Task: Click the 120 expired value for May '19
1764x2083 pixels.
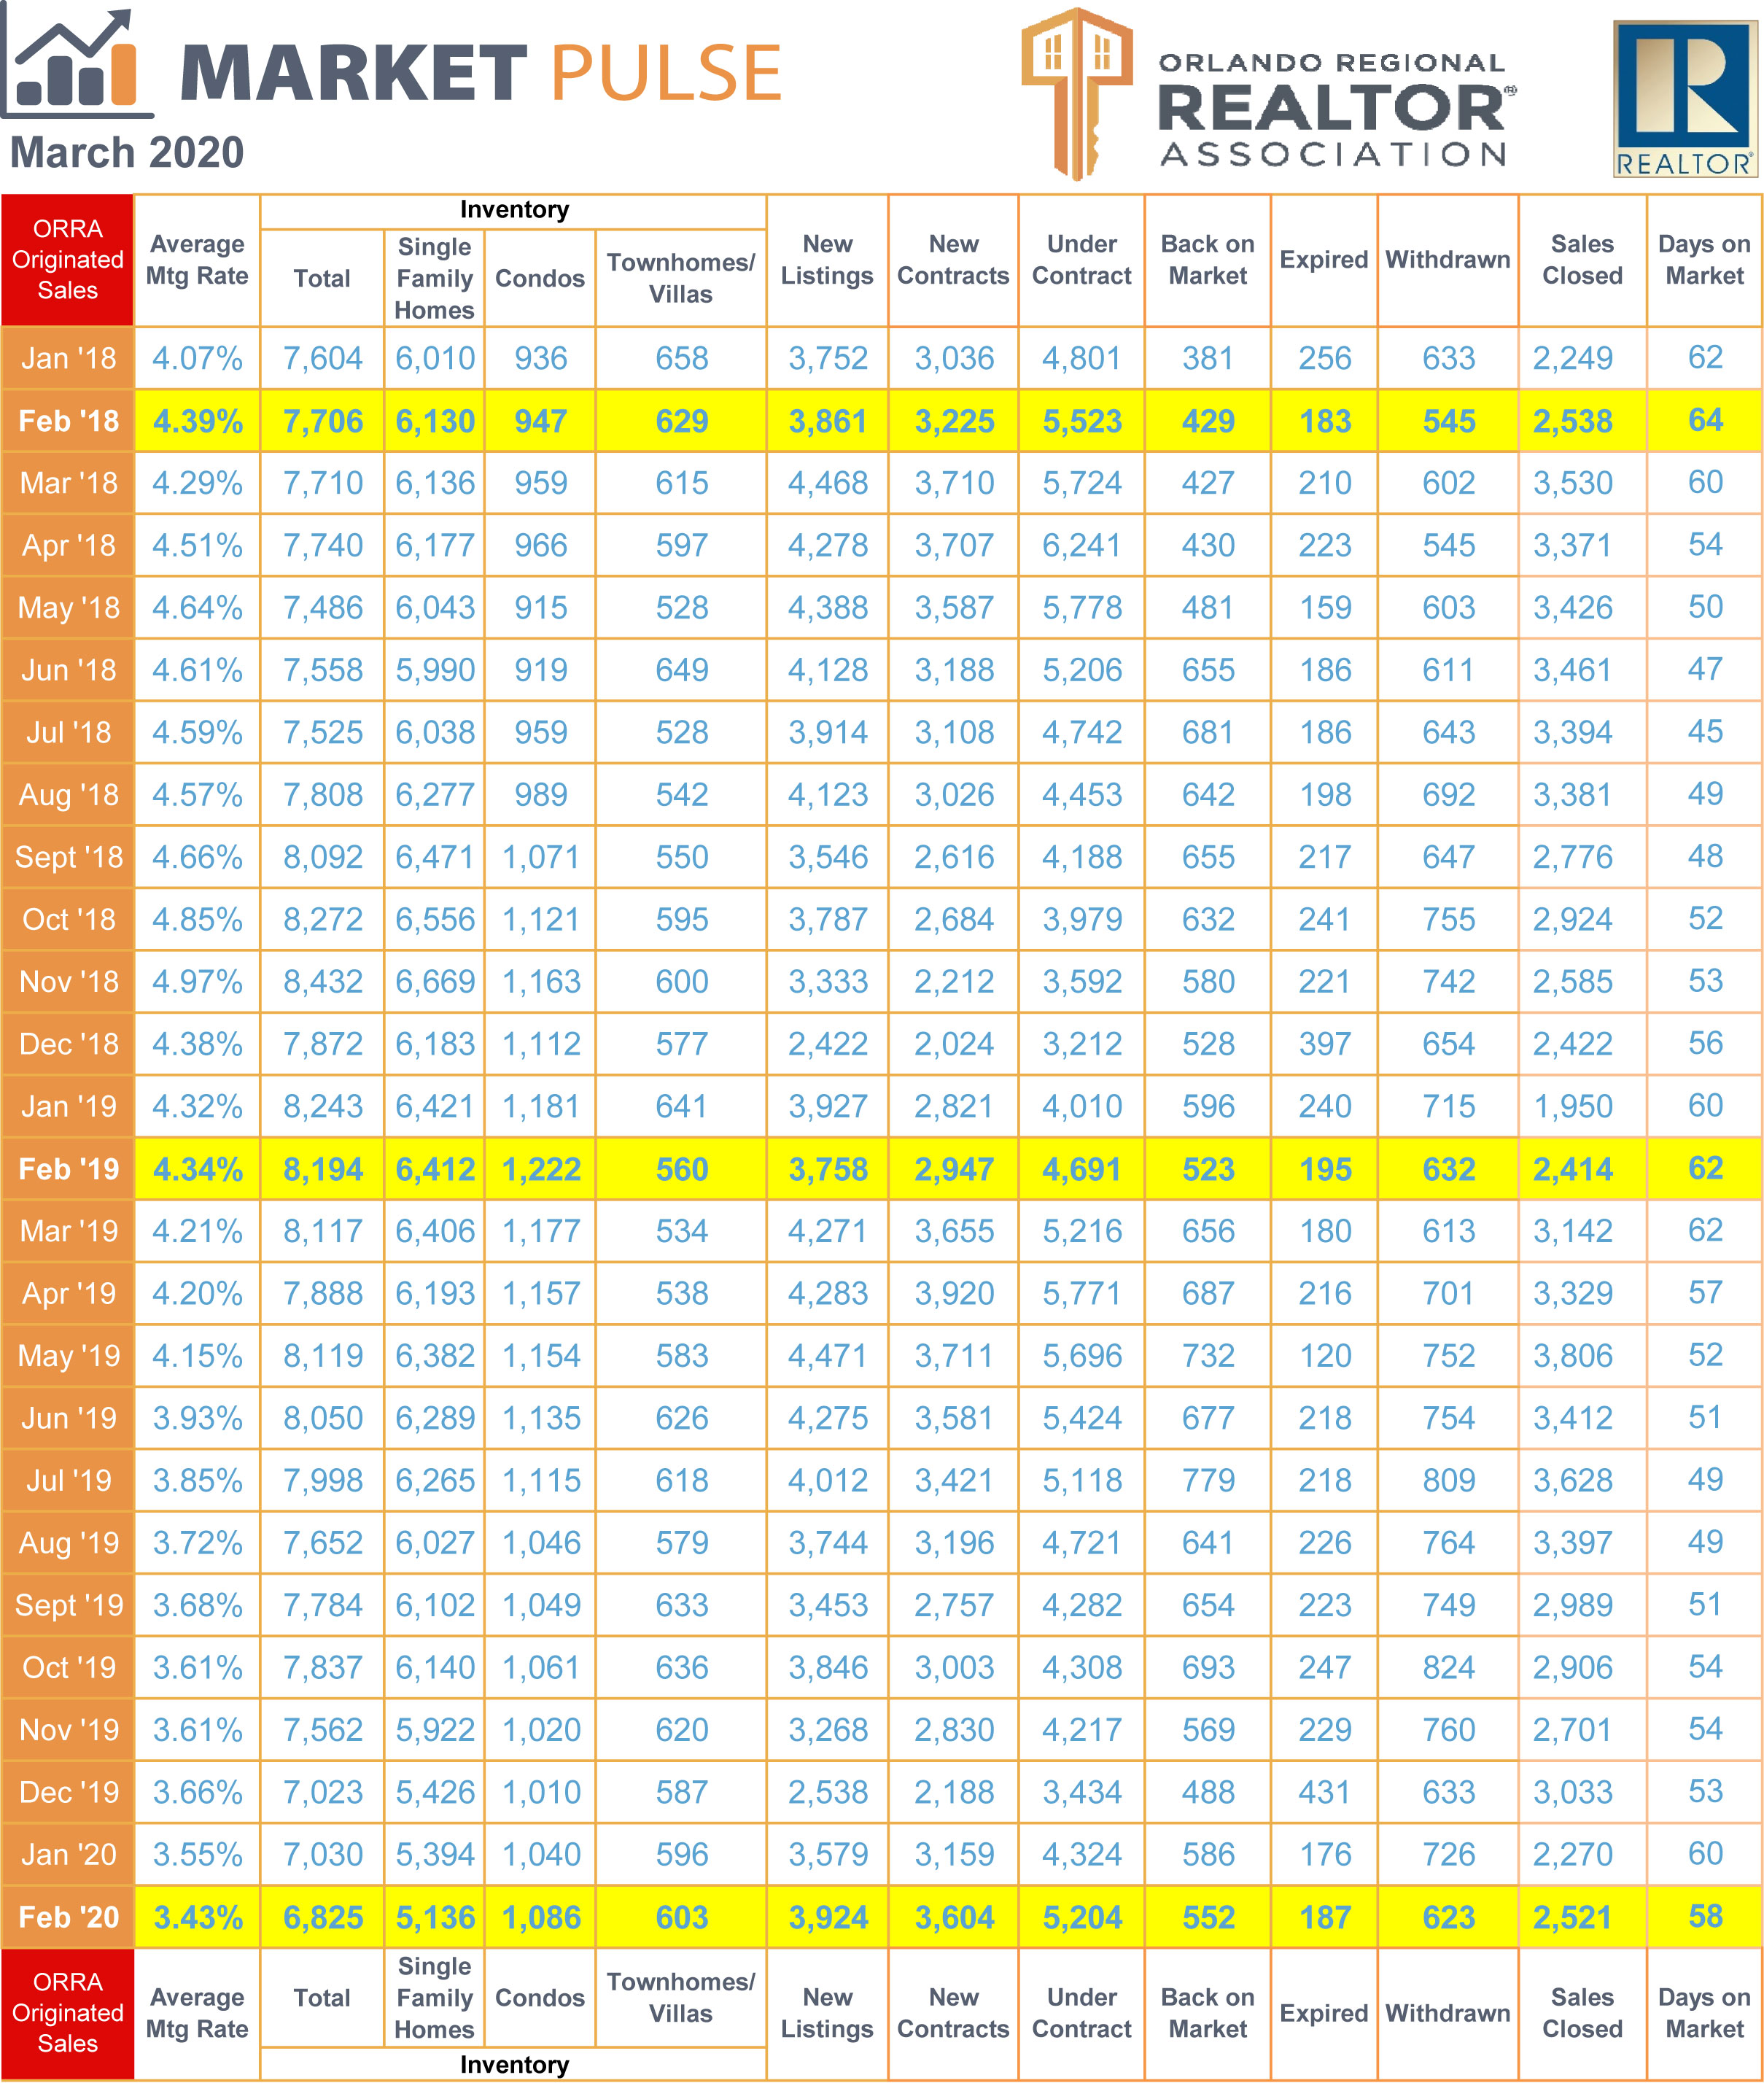Action: (x=1325, y=1356)
